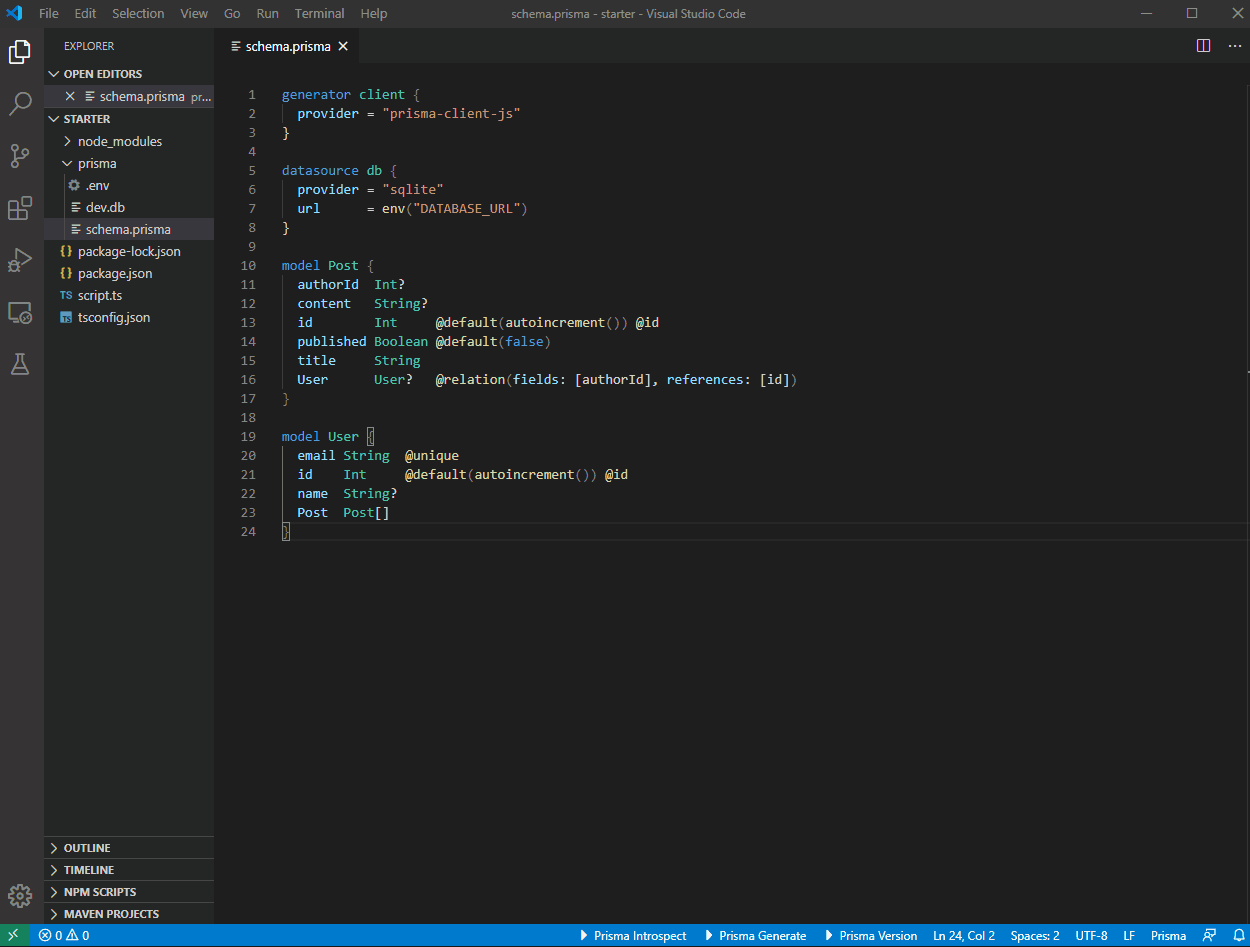Open tsconfig.json in explorer
This screenshot has width=1250, height=947.
tap(129, 317)
